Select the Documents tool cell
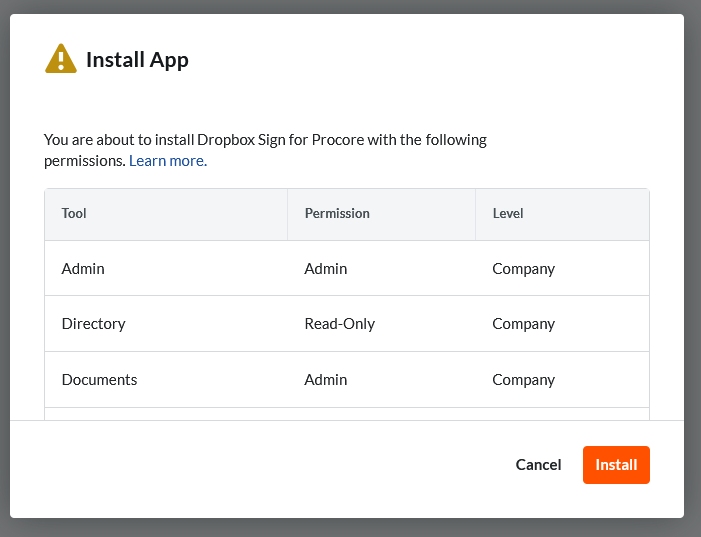This screenshot has height=537, width=701. coord(166,380)
